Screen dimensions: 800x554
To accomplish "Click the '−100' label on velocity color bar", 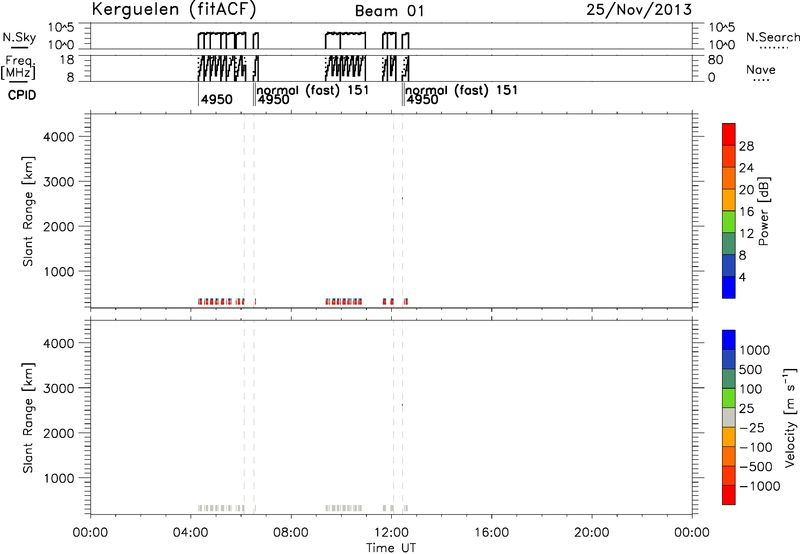I will [x=755, y=447].
